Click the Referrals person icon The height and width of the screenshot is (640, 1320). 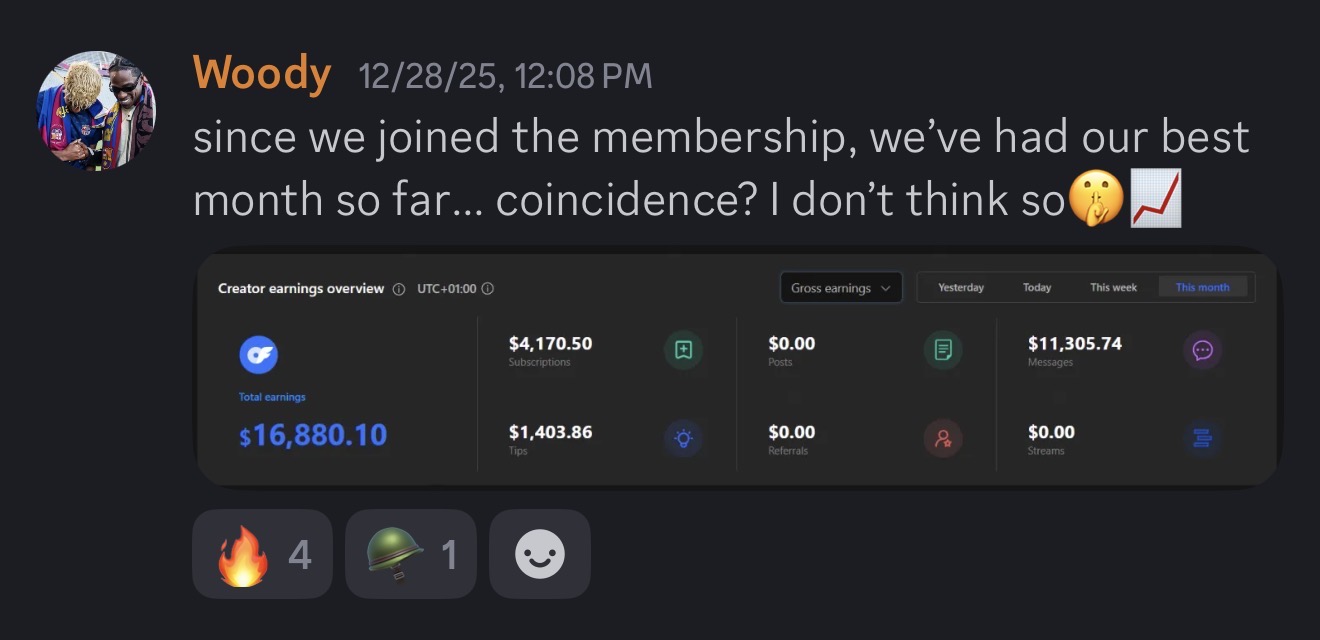(943, 438)
